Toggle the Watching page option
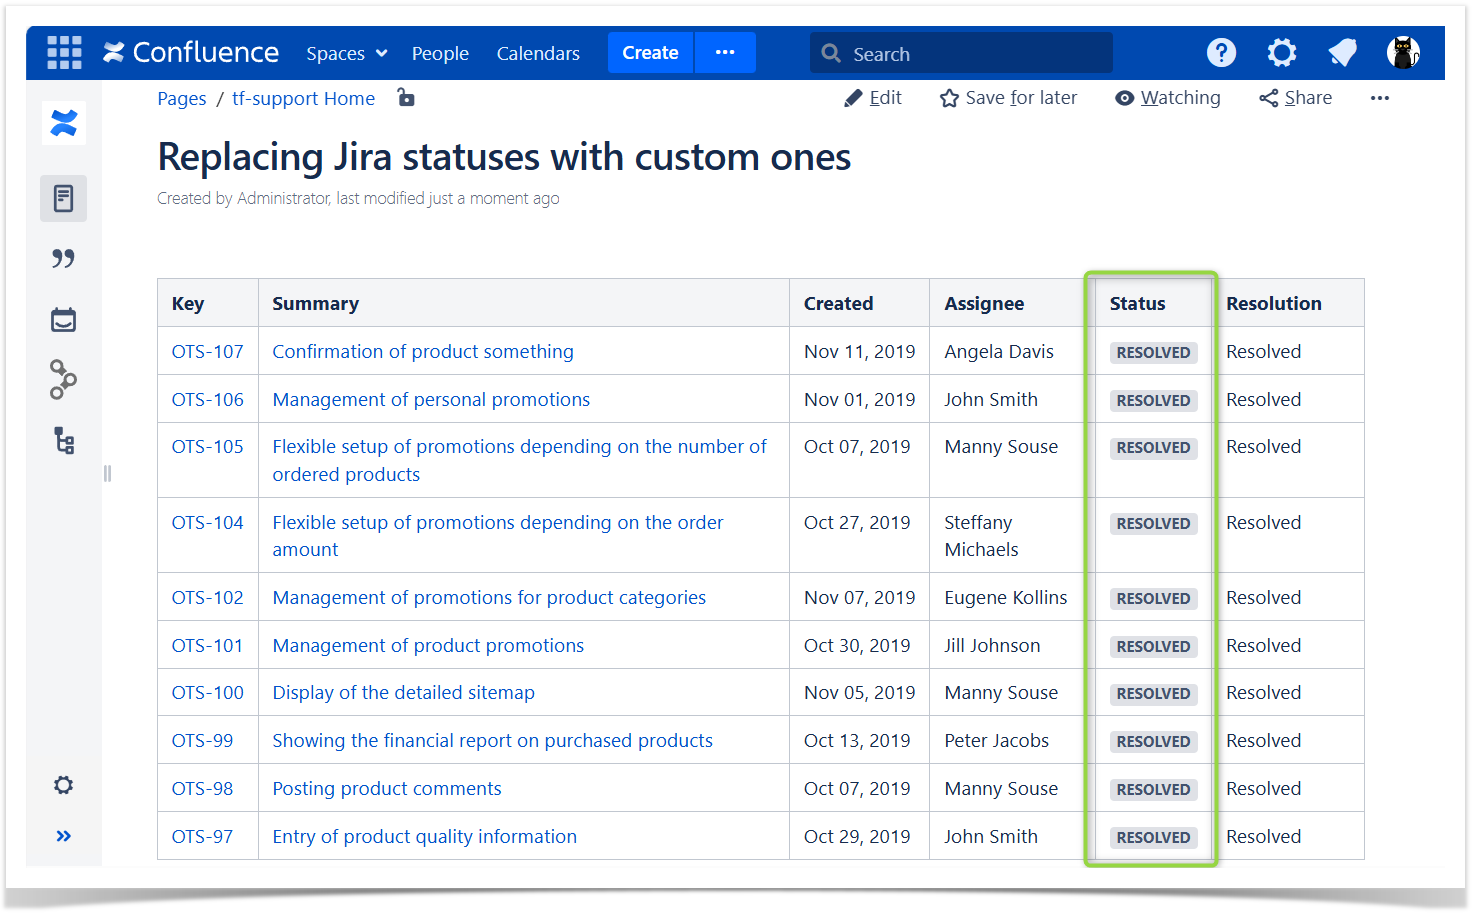 coord(1168,98)
